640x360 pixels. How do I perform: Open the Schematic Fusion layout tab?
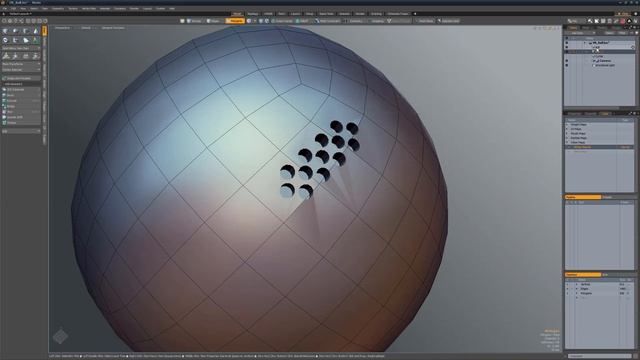point(398,14)
